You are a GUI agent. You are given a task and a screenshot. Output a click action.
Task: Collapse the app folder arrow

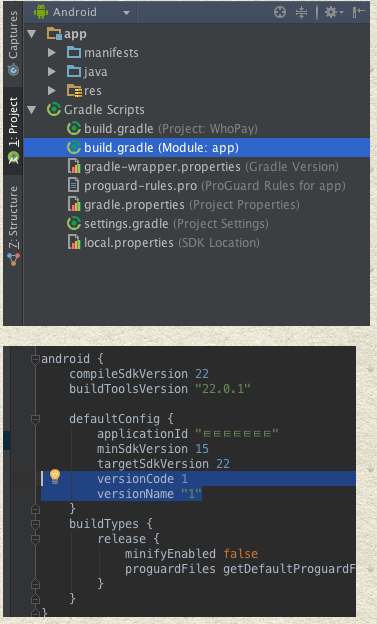[x=32, y=34]
